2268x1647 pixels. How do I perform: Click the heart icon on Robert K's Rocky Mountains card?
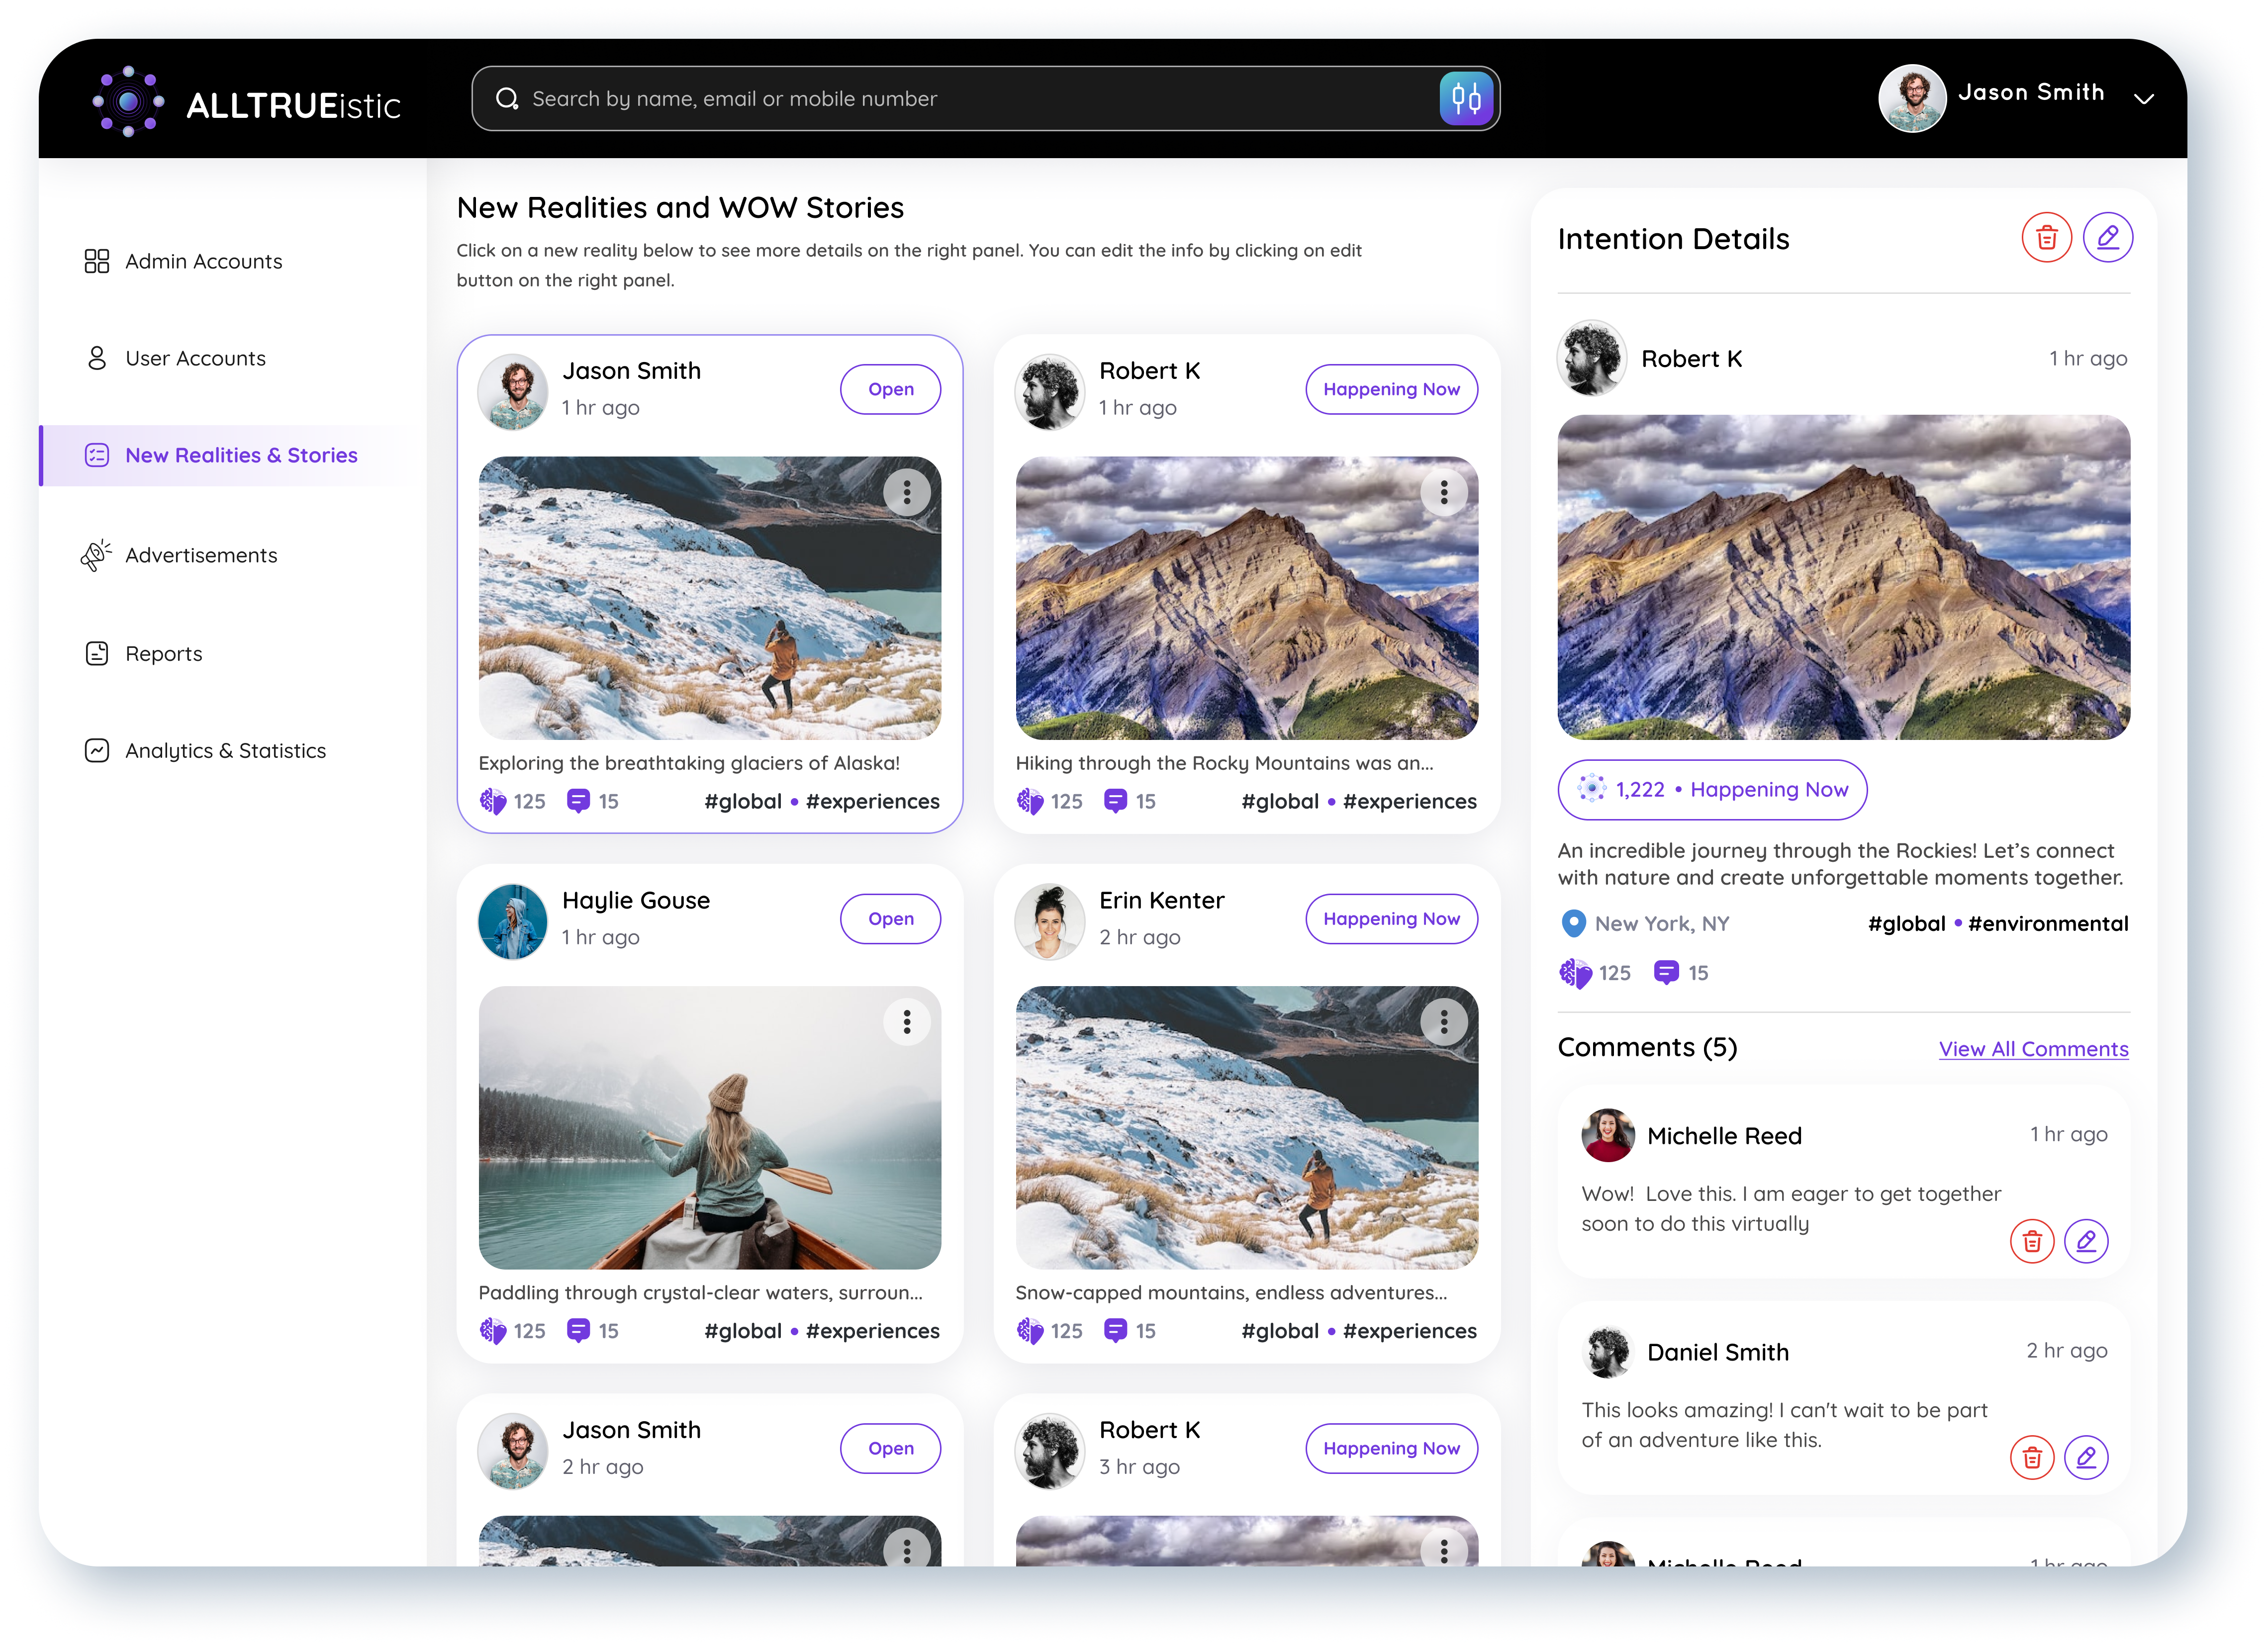pos(1029,801)
